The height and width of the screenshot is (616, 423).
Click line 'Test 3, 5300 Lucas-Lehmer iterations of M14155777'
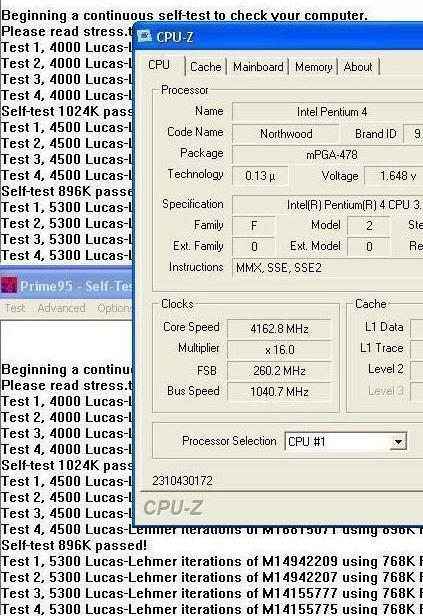[x=212, y=593]
